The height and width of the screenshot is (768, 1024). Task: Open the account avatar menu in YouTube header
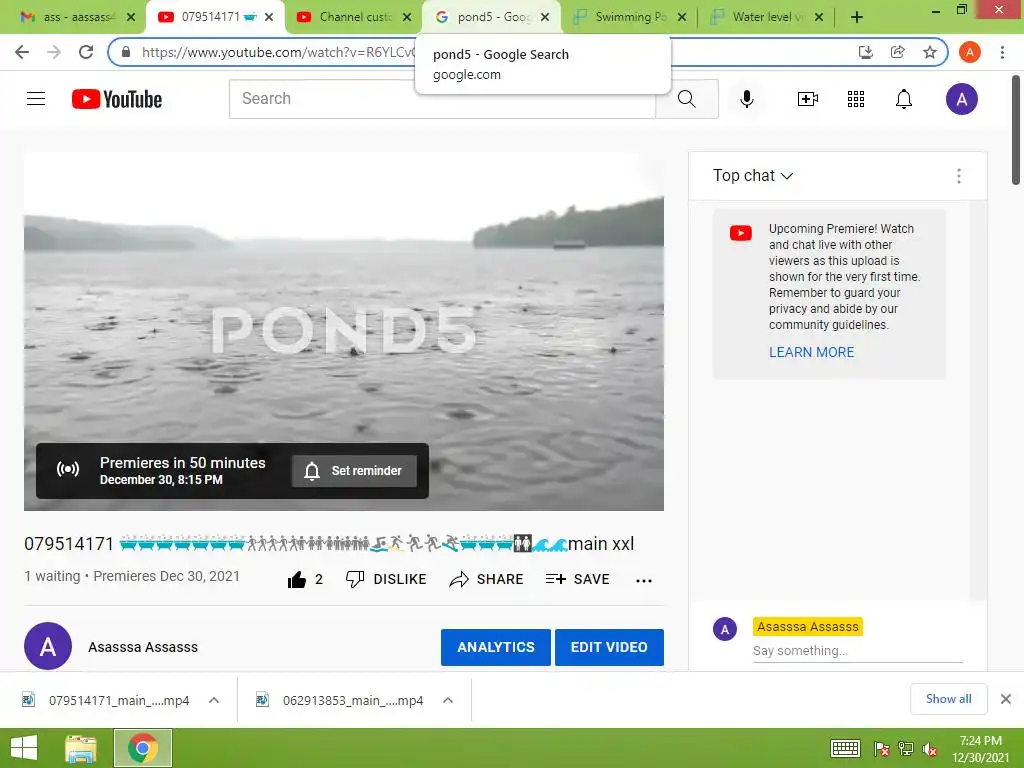click(x=961, y=99)
